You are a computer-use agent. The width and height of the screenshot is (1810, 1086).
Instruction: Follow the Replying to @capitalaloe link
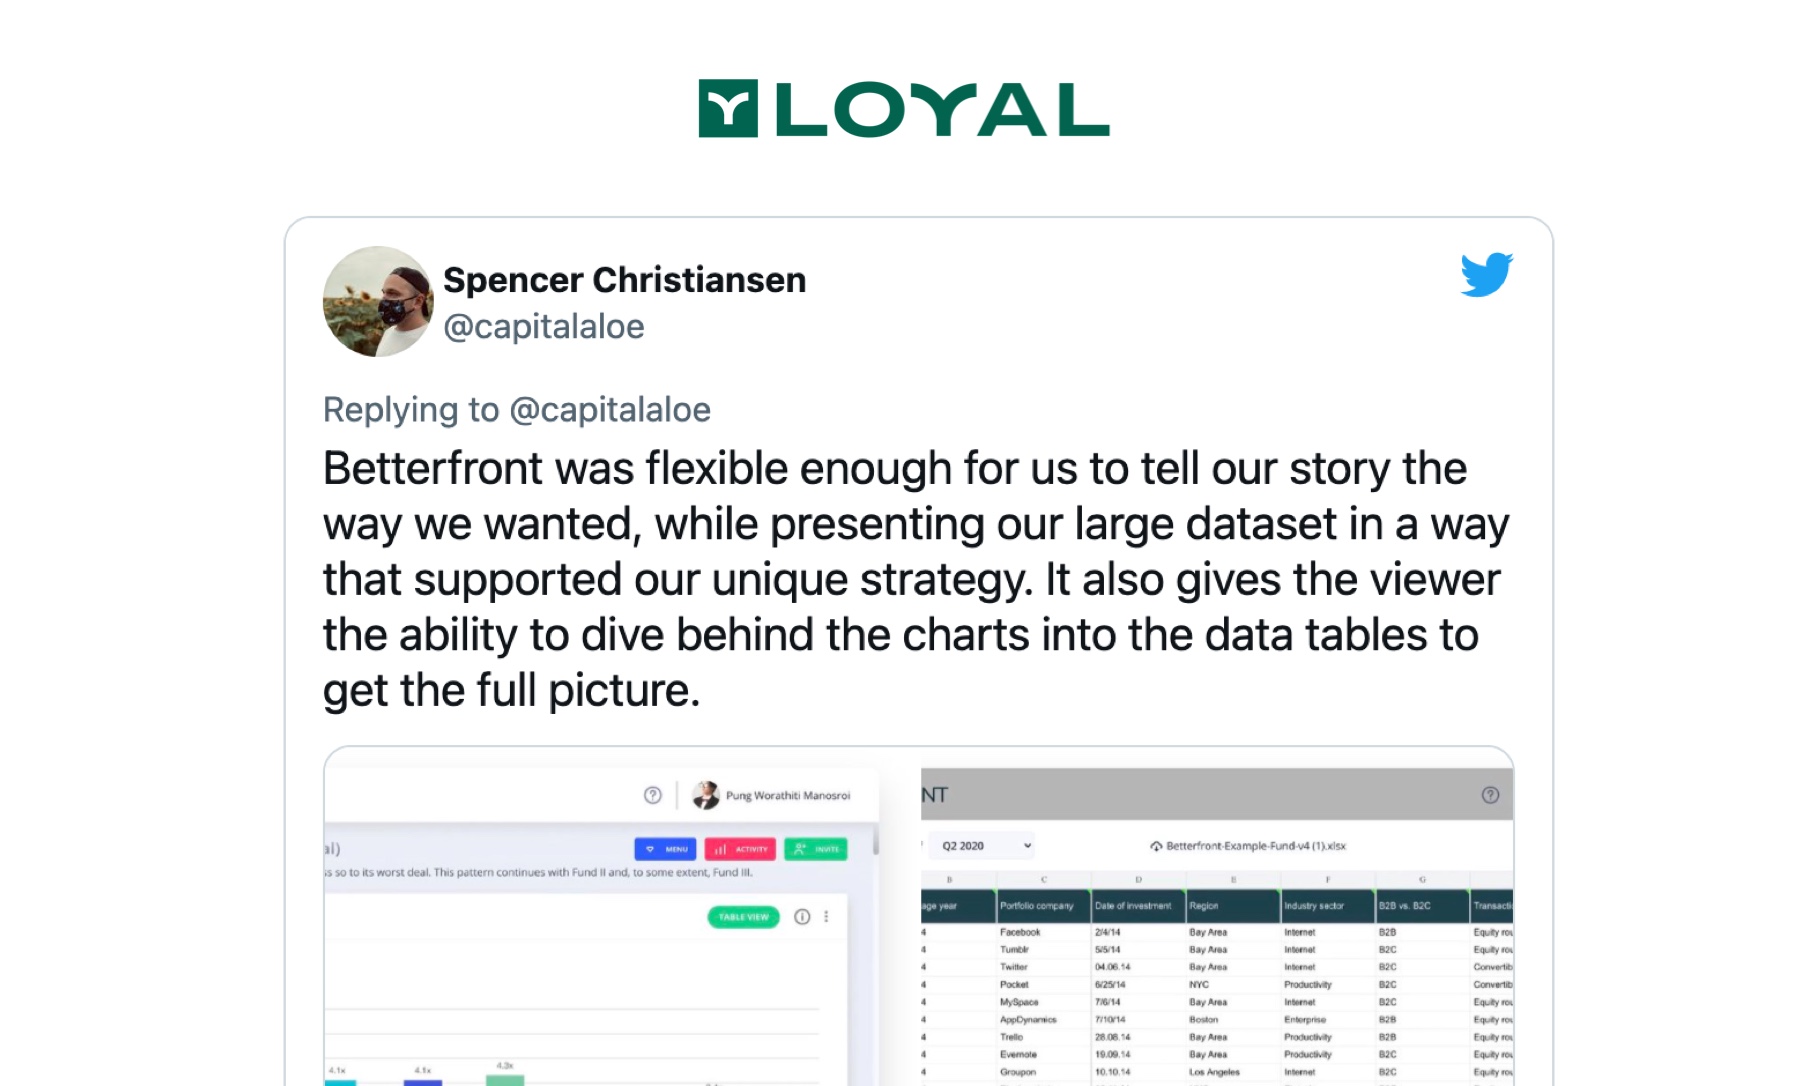coord(610,410)
